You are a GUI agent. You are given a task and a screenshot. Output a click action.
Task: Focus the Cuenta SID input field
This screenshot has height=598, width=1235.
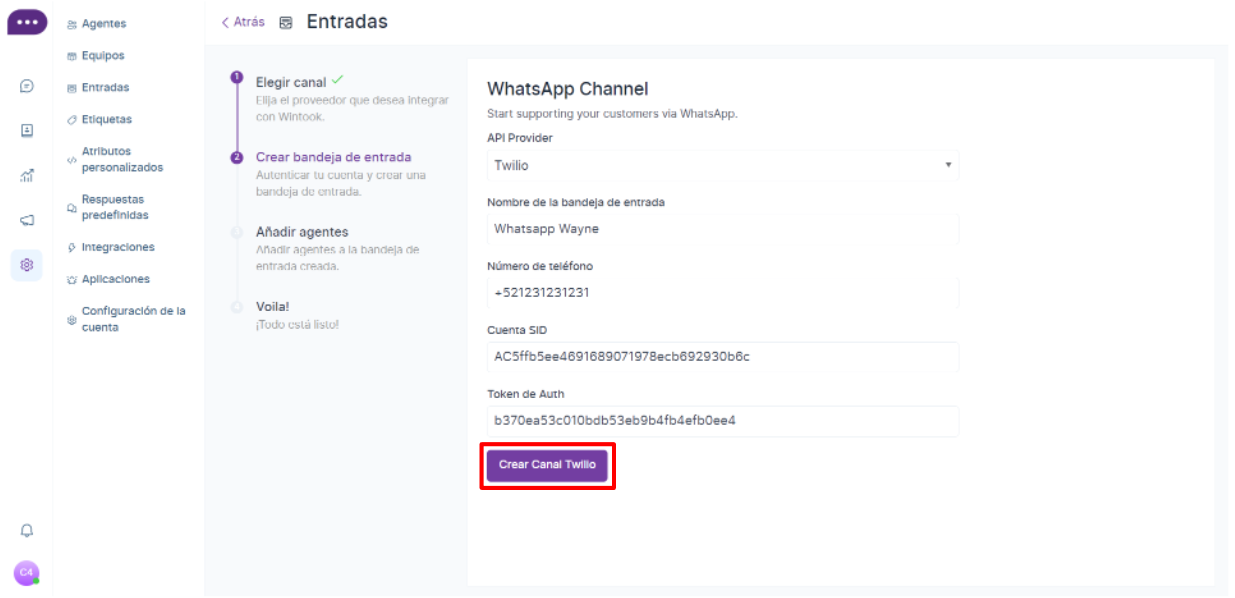tap(721, 357)
